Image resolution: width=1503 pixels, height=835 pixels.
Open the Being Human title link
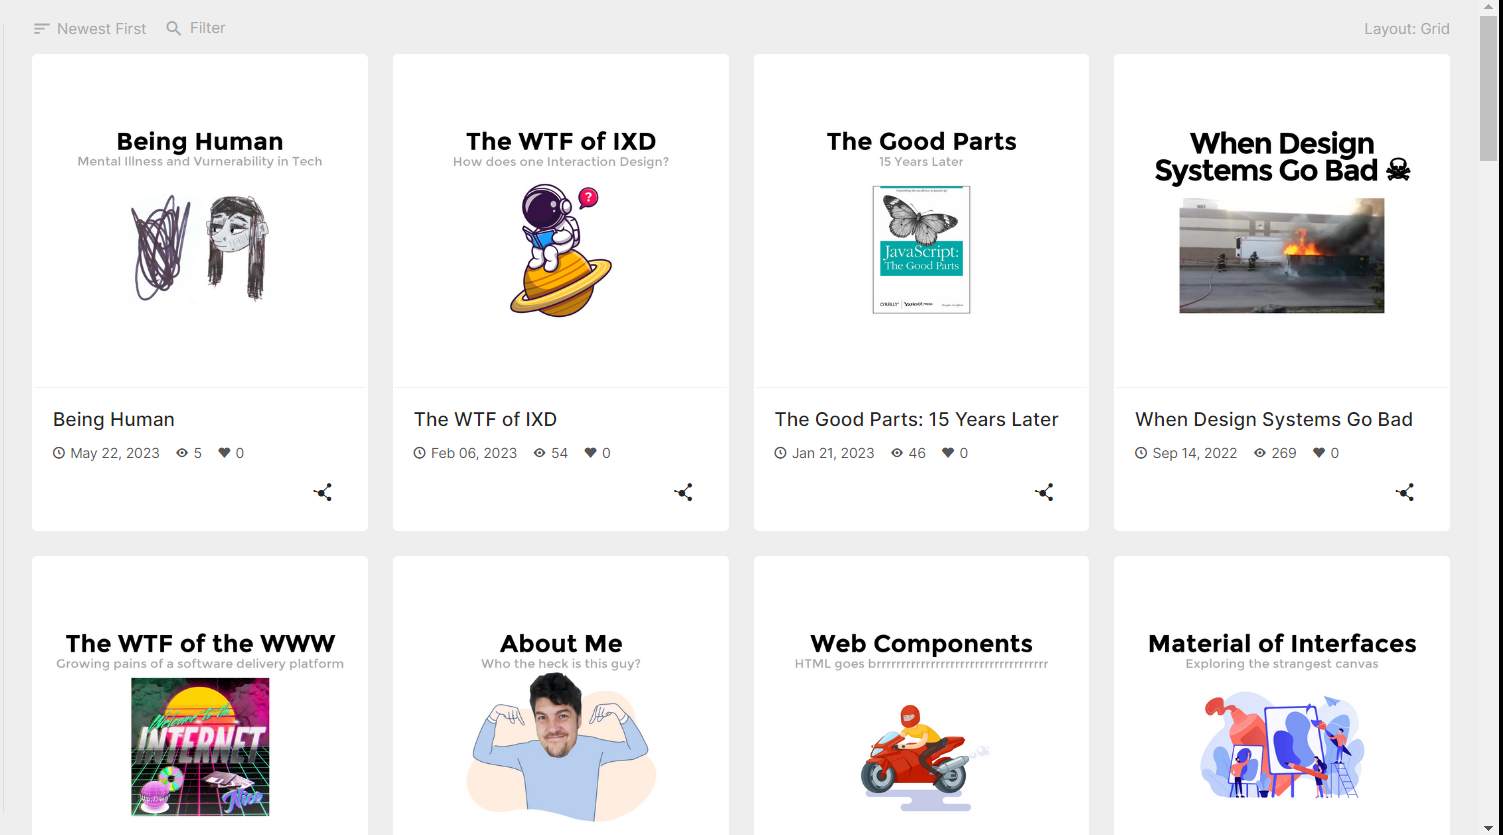point(114,419)
